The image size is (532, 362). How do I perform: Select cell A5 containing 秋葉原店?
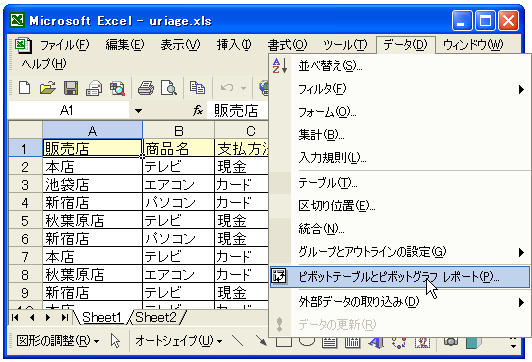click(92, 221)
